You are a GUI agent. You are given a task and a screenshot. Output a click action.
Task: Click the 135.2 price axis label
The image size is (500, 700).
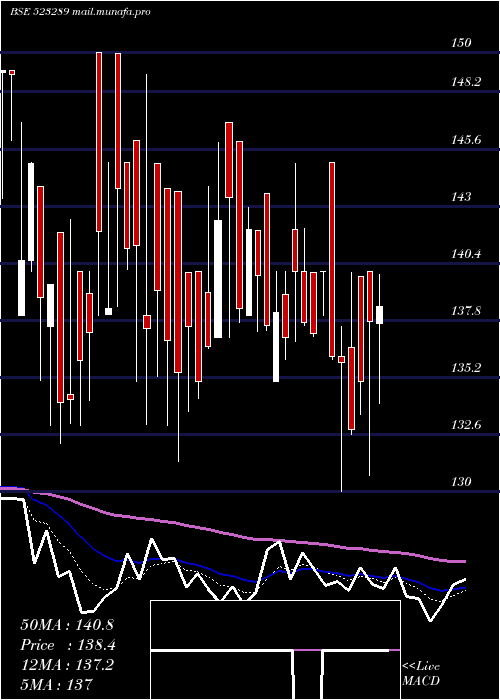click(x=466, y=368)
